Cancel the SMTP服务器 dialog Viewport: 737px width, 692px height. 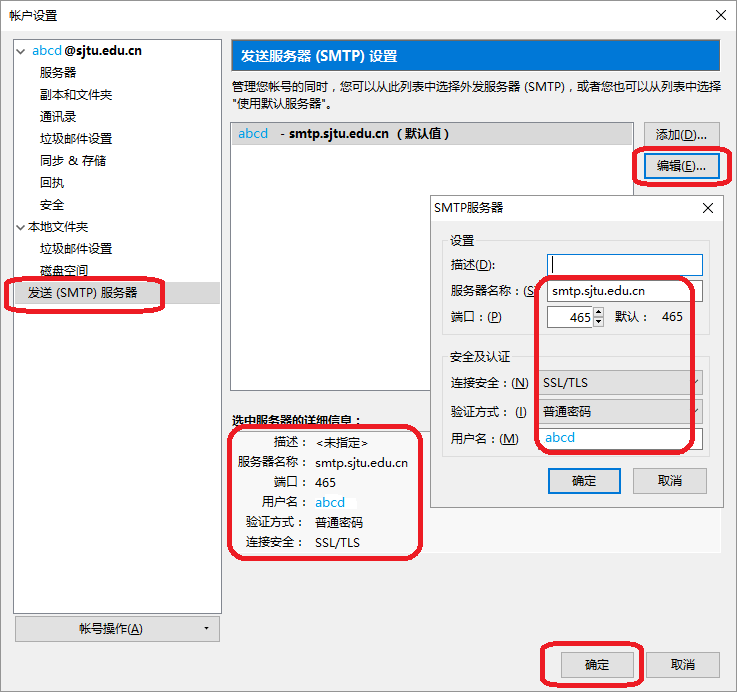pyautogui.click(x=669, y=480)
